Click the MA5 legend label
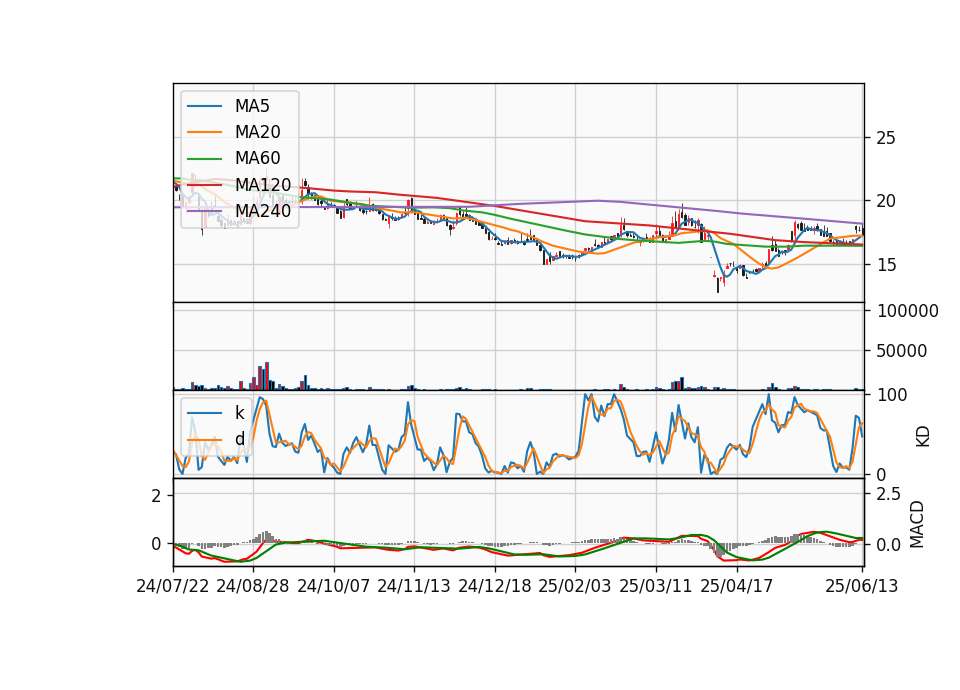 pos(252,106)
